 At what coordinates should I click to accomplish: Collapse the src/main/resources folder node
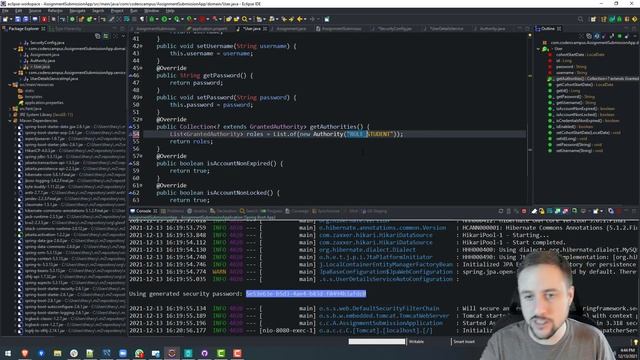[x=10, y=85]
